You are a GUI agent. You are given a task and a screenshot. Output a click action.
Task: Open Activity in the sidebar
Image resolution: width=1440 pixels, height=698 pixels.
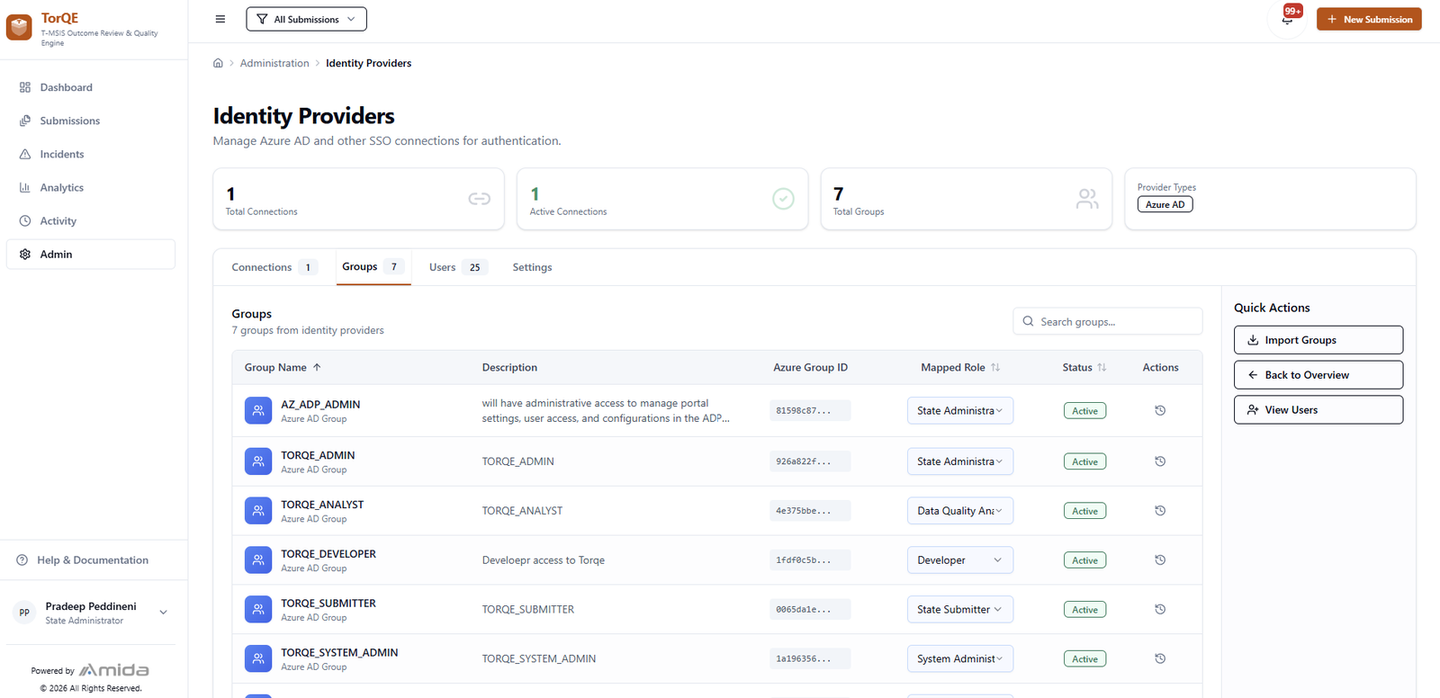click(90, 221)
